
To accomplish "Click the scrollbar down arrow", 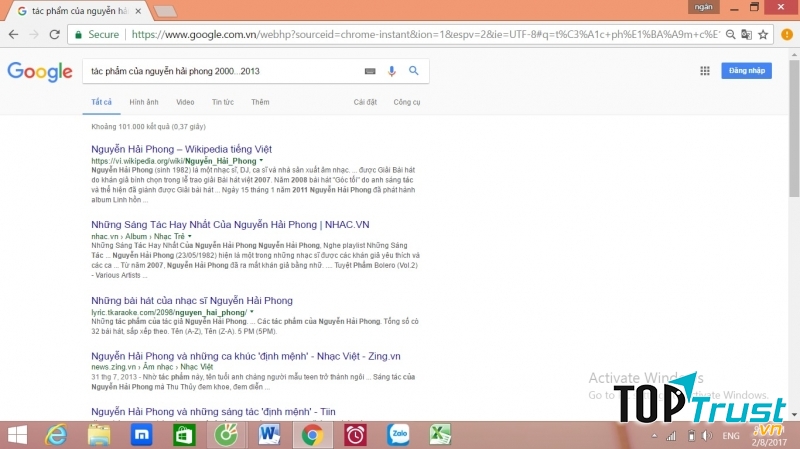I will tap(794, 415).
